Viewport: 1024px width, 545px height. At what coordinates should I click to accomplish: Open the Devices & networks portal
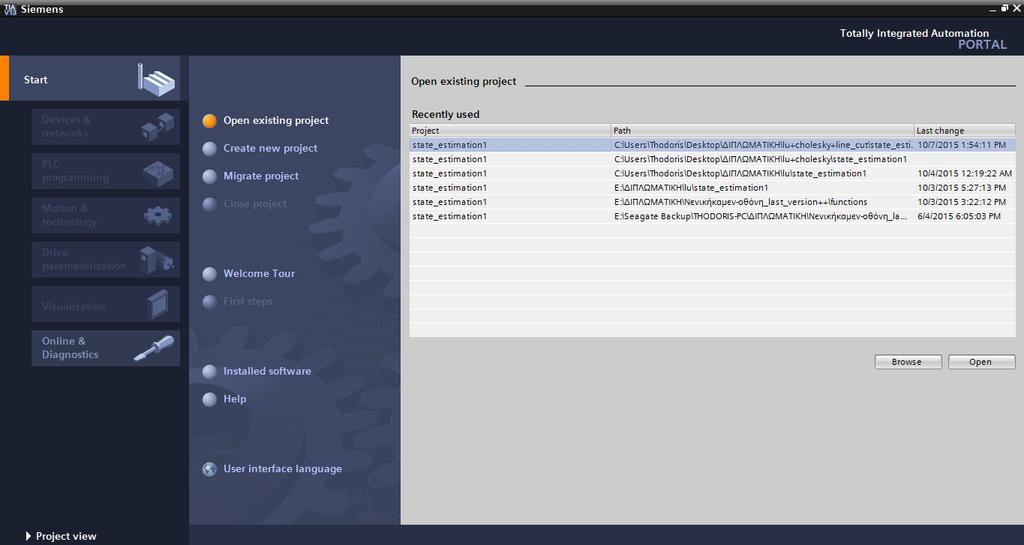tap(106, 127)
